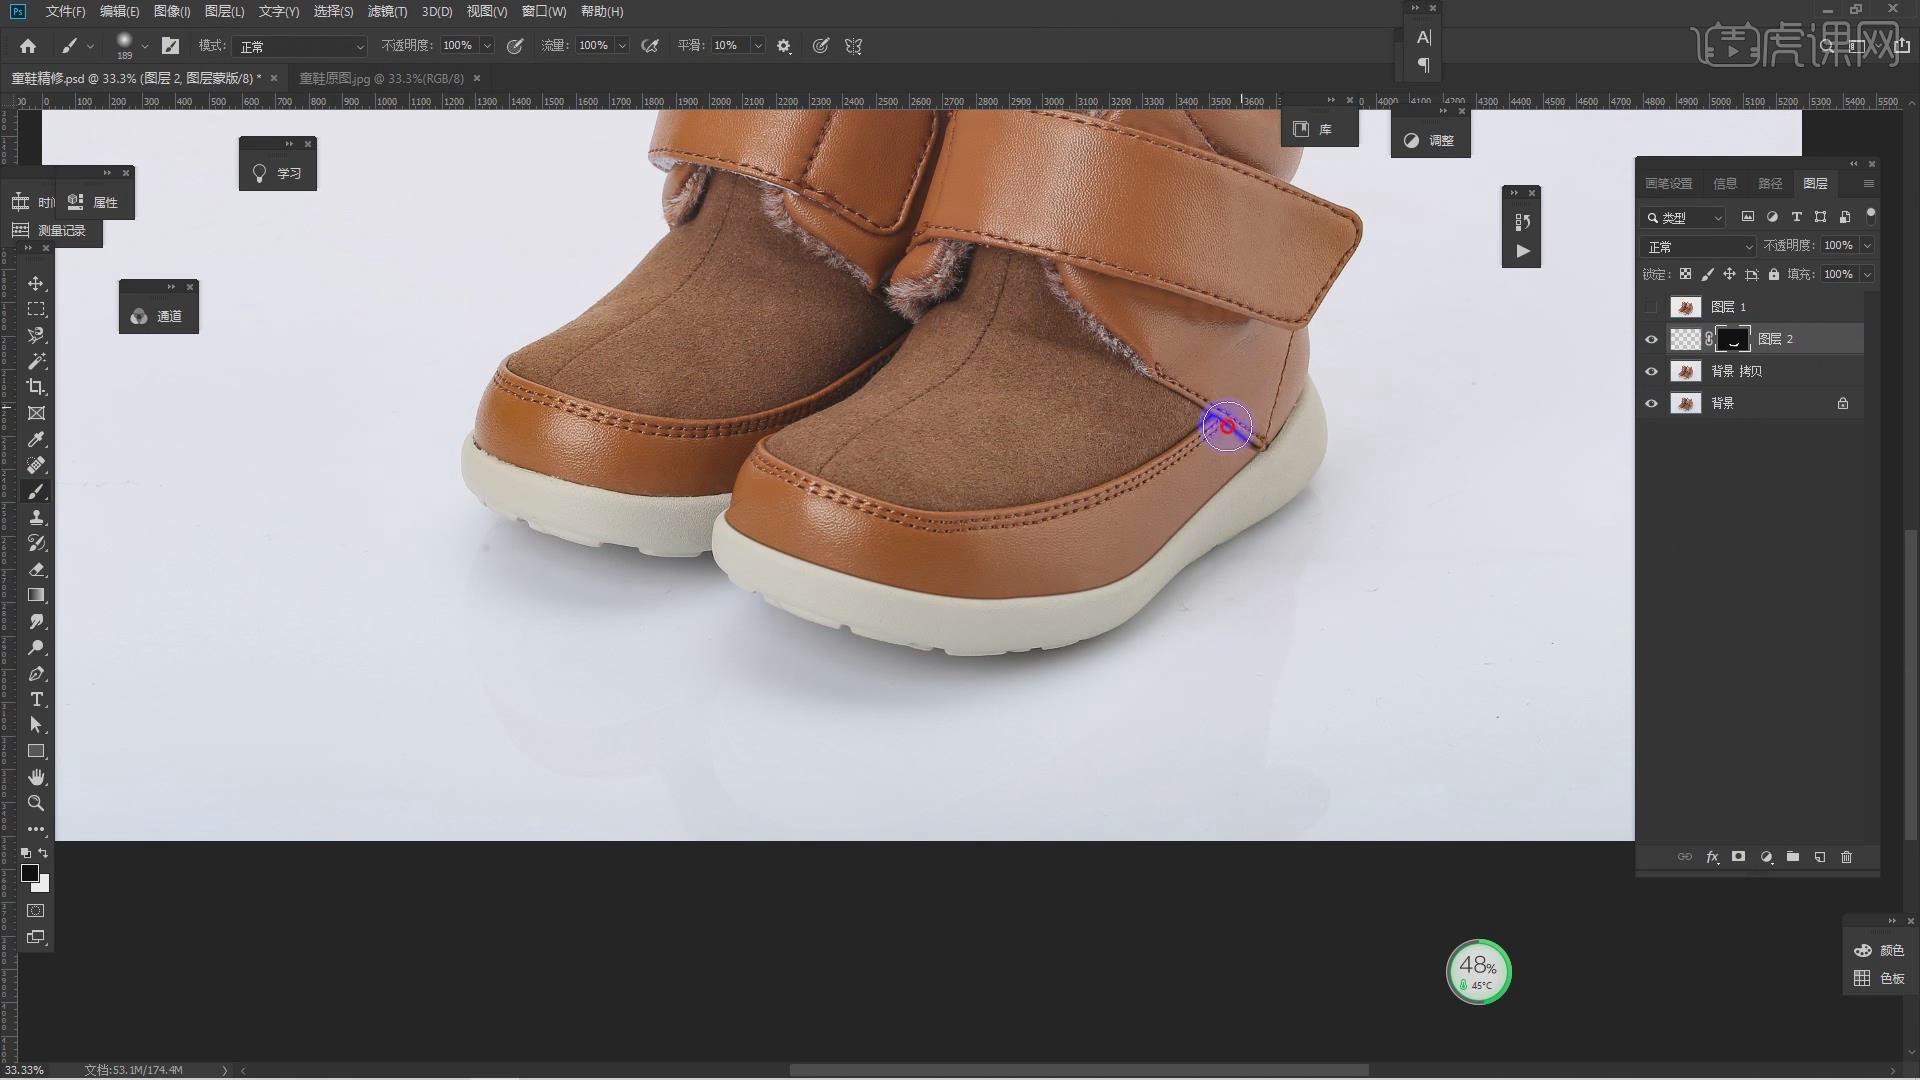Viewport: 1920px width, 1080px height.
Task: Switch to the 路径 panel tab
Action: [x=1770, y=183]
